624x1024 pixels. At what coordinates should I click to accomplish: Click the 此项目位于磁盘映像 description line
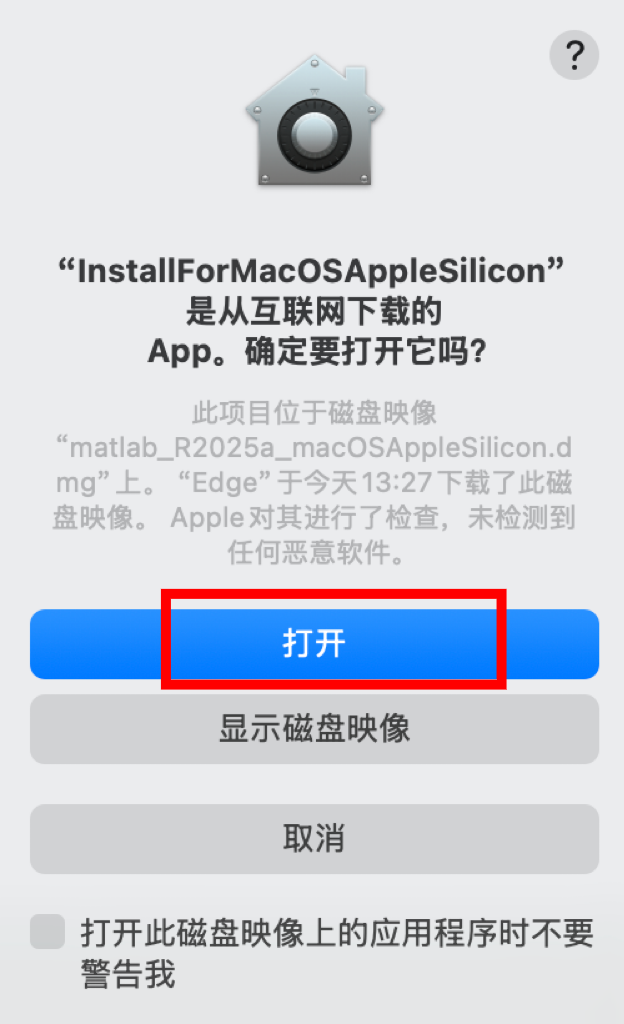[x=315, y=413]
